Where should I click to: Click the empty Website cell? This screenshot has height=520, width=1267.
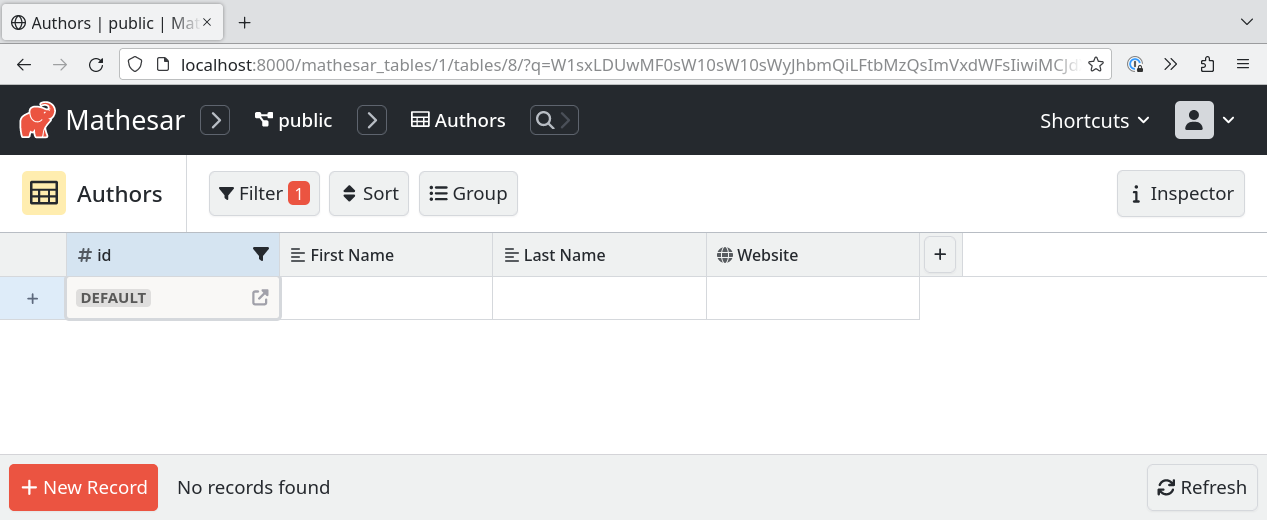813,298
